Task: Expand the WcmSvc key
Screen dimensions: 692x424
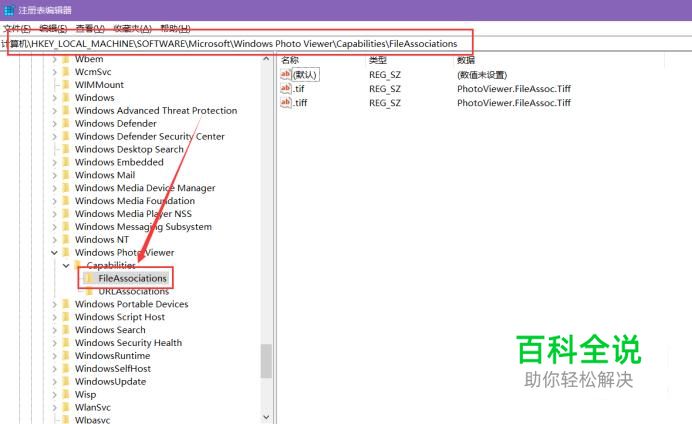Action: [54, 72]
